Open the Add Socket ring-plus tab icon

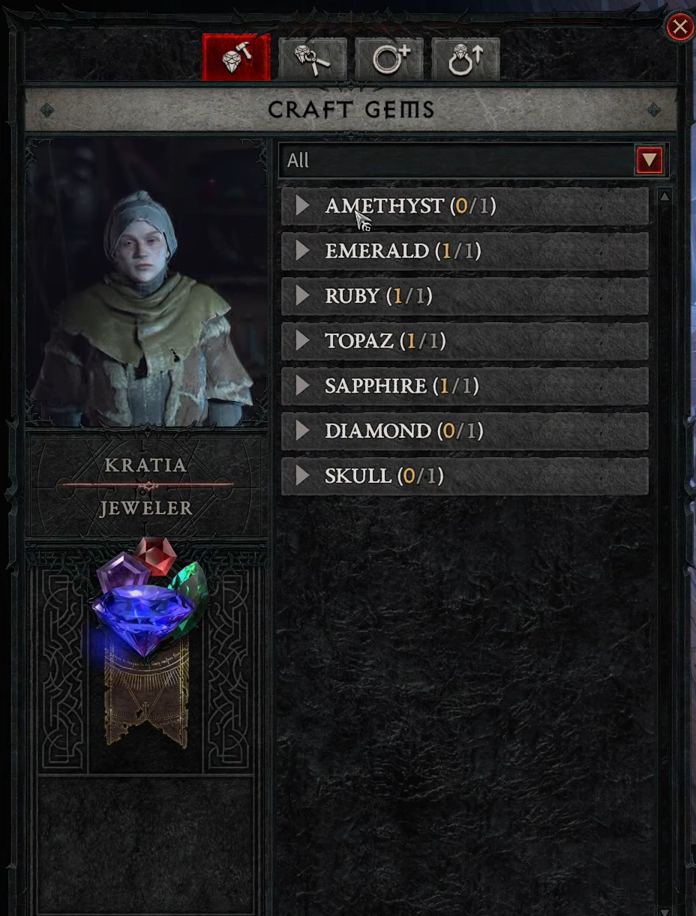point(389,58)
